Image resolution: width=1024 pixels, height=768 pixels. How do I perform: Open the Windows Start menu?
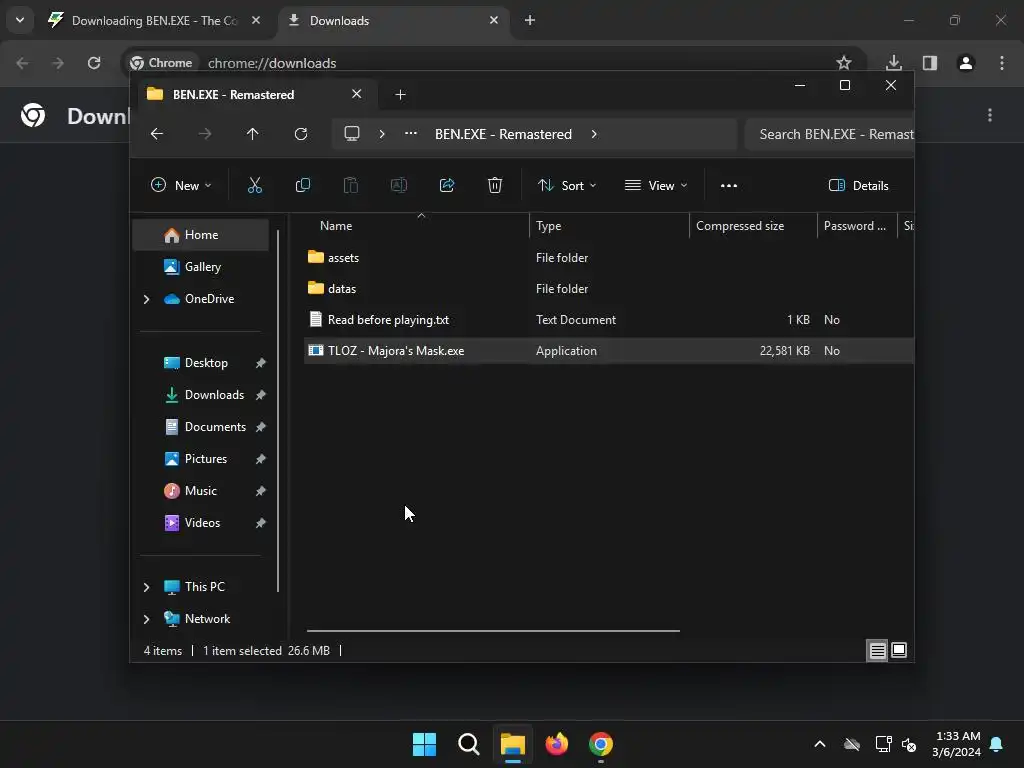coord(424,744)
